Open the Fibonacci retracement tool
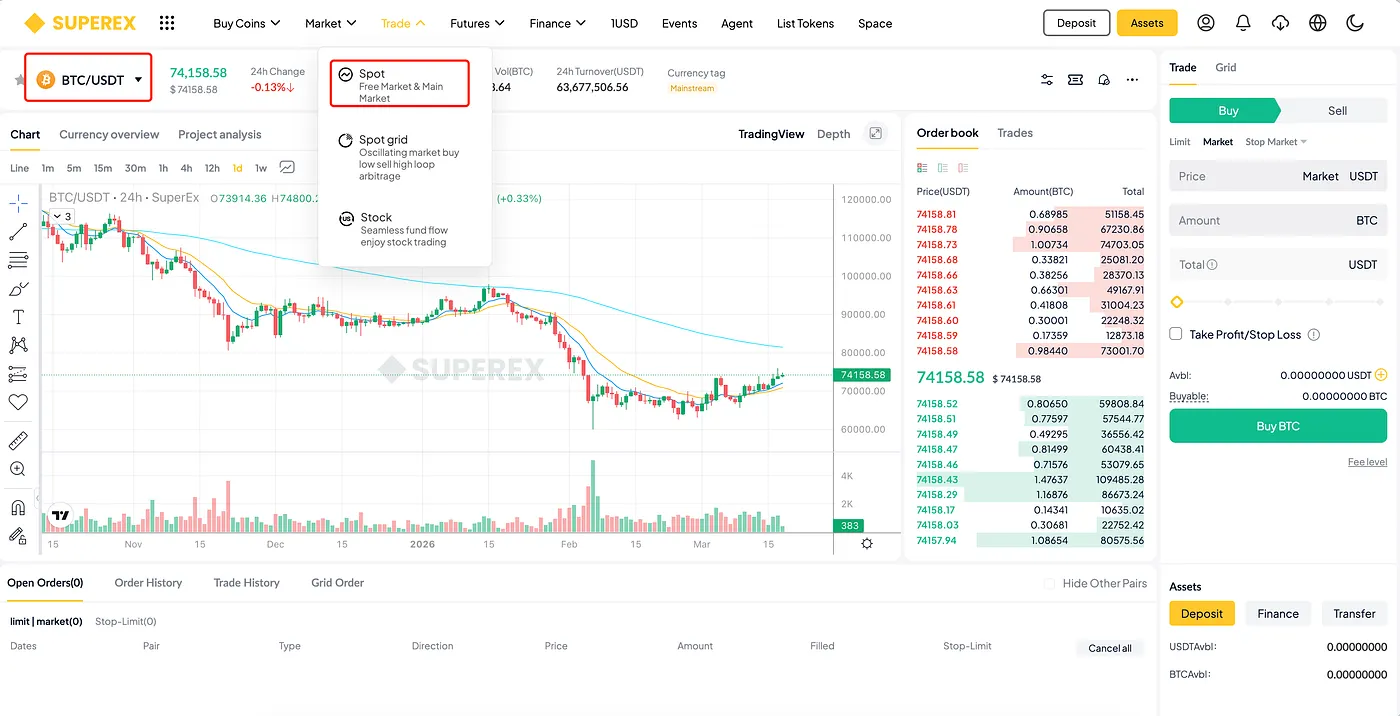This screenshot has height=716, width=1400. point(18,260)
